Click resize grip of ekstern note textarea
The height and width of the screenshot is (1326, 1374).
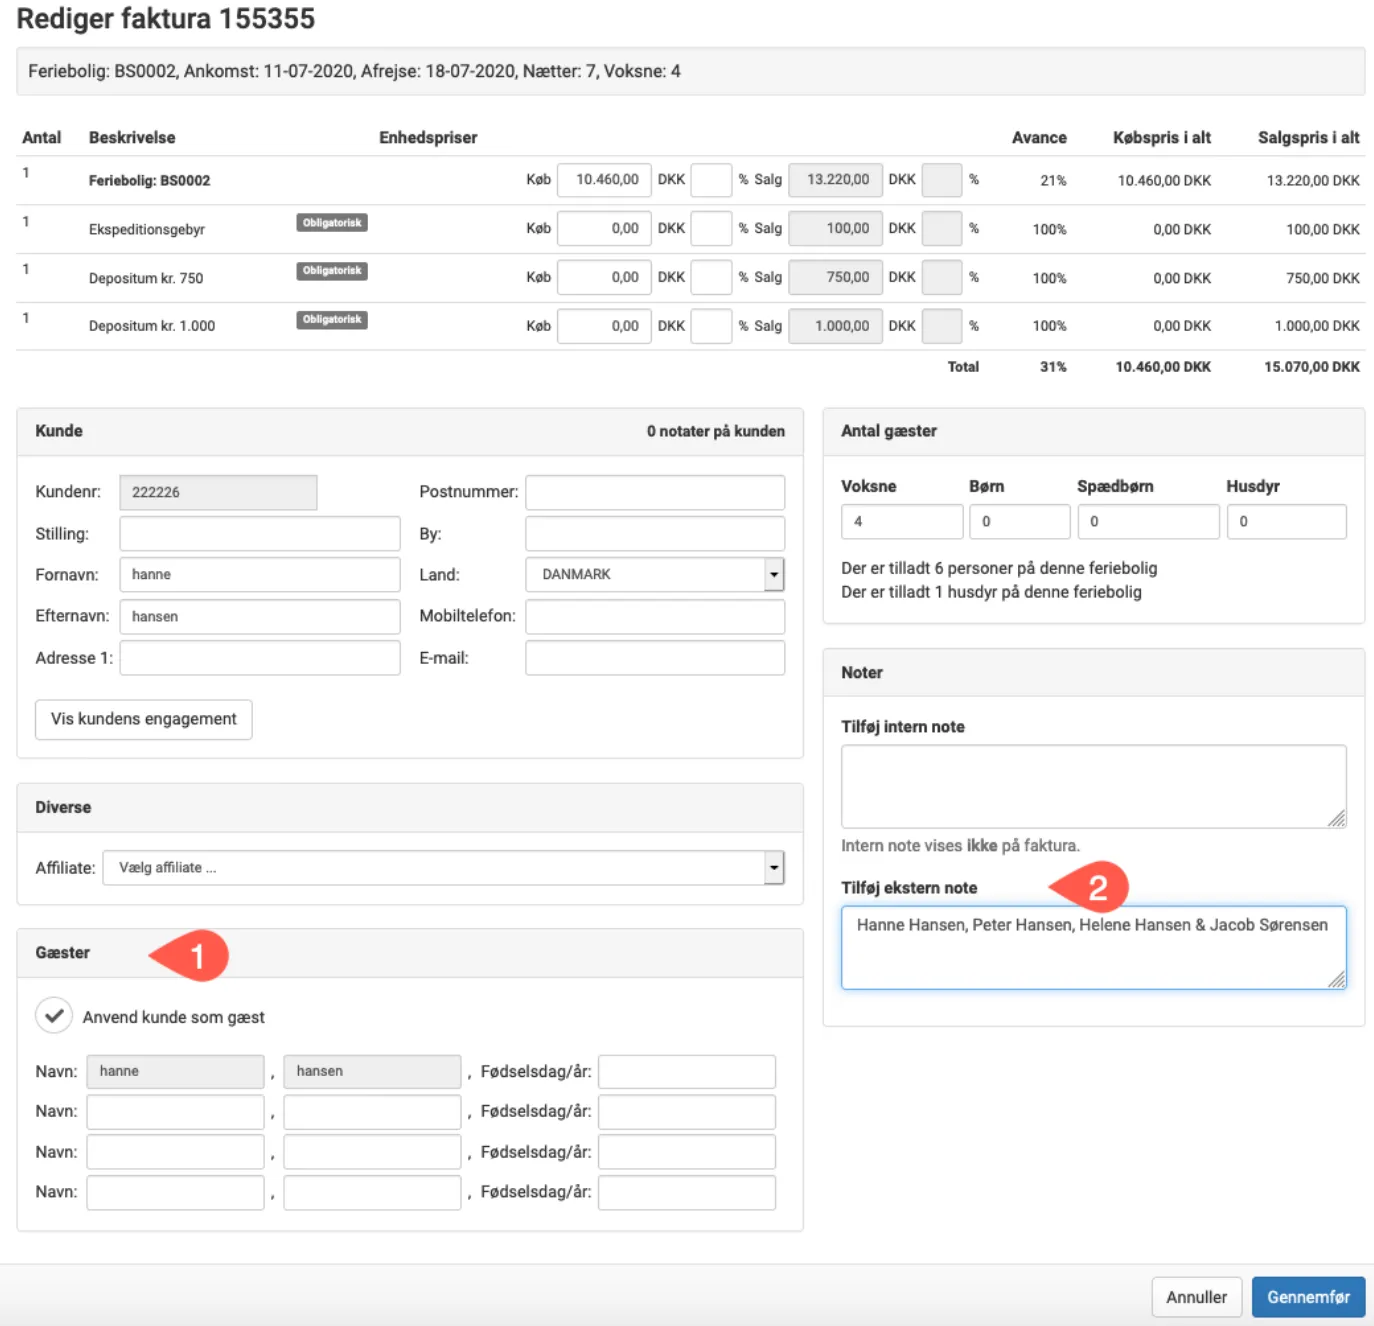click(1336, 979)
